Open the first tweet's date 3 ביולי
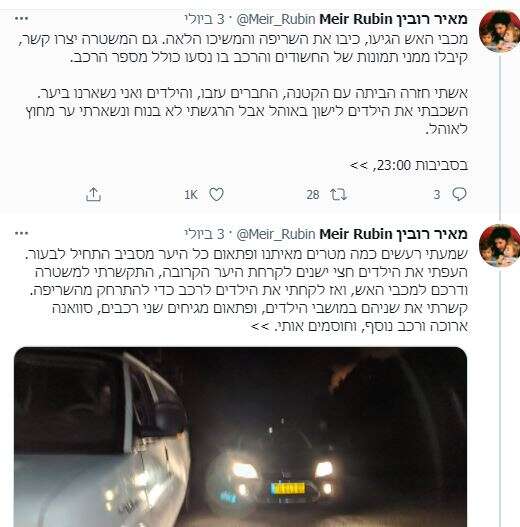 click(x=204, y=19)
